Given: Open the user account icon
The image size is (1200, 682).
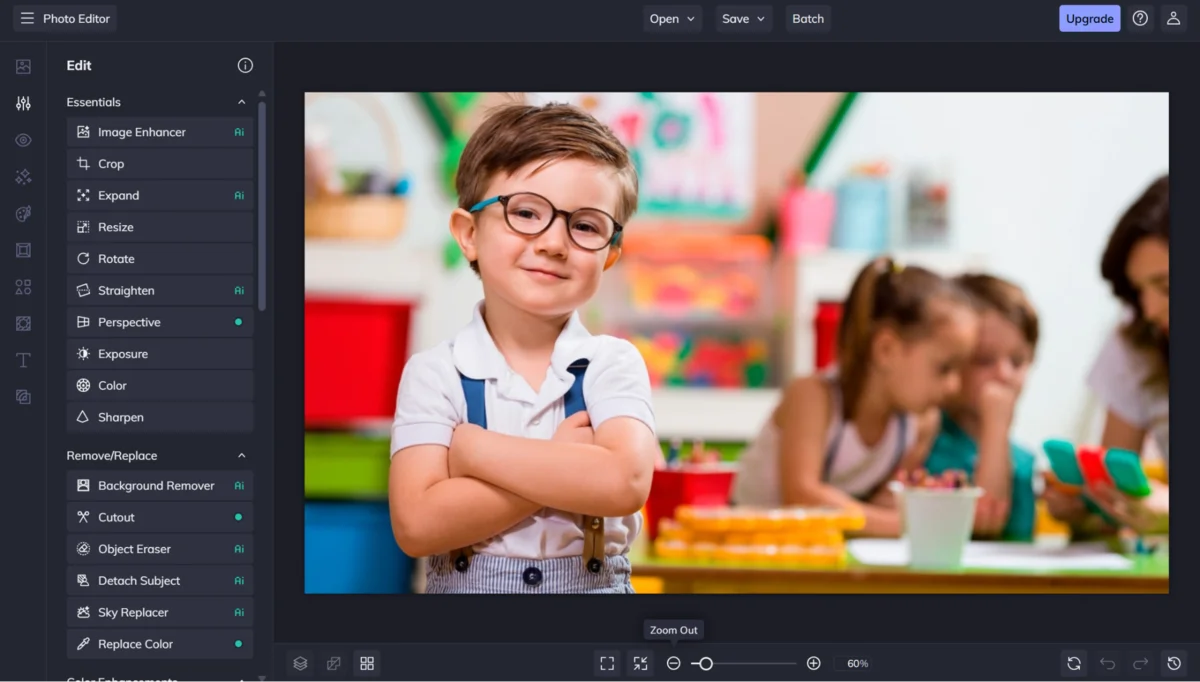Looking at the screenshot, I should click(1173, 18).
